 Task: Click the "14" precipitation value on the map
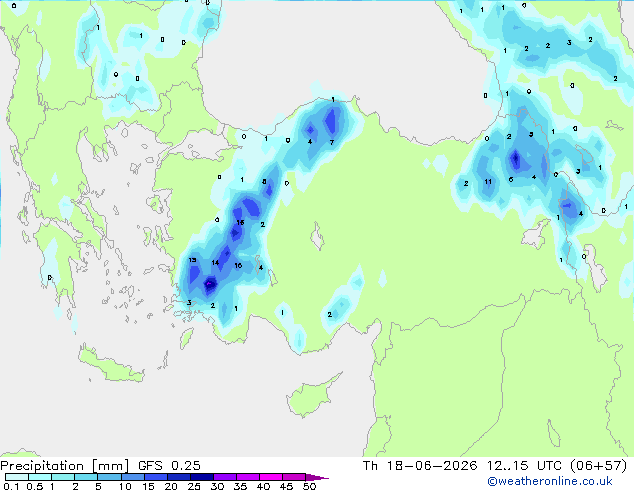tap(215, 263)
